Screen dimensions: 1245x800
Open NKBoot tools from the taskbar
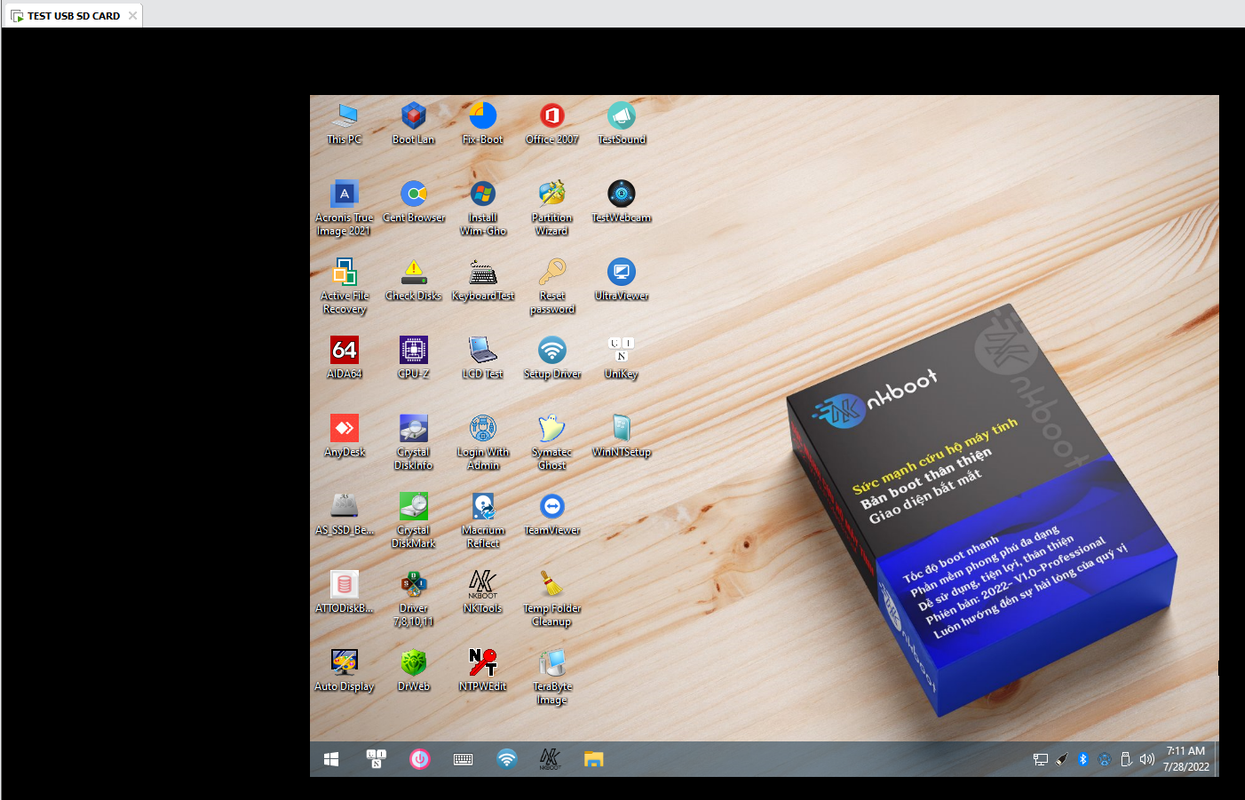(x=549, y=759)
